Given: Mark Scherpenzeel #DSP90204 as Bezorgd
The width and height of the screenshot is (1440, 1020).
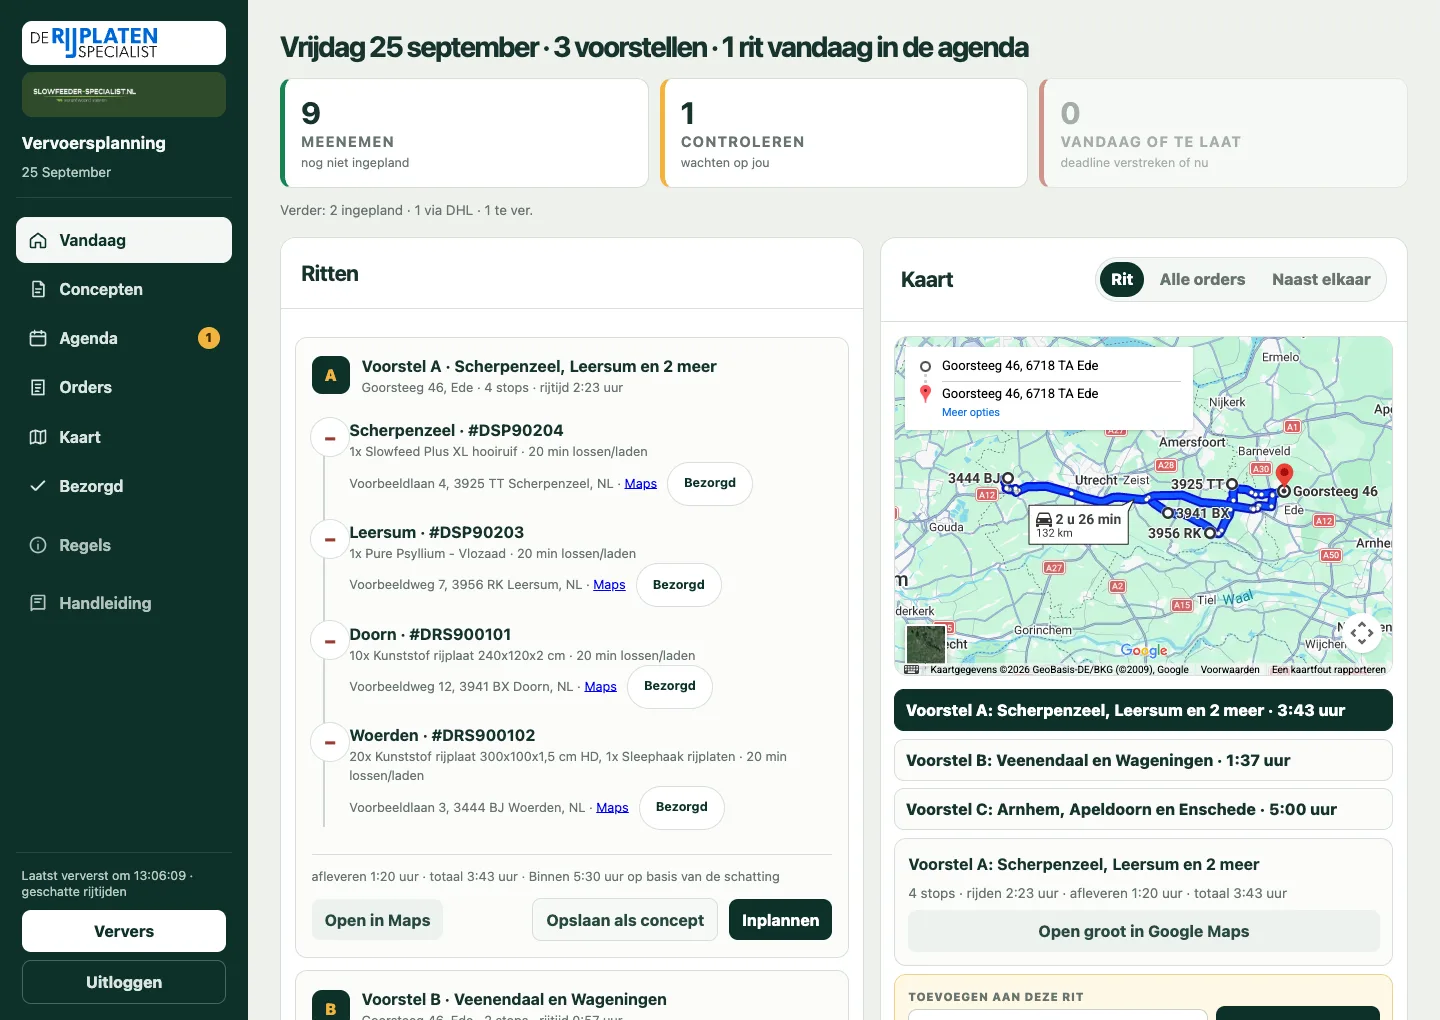Looking at the screenshot, I should pyautogui.click(x=710, y=483).
